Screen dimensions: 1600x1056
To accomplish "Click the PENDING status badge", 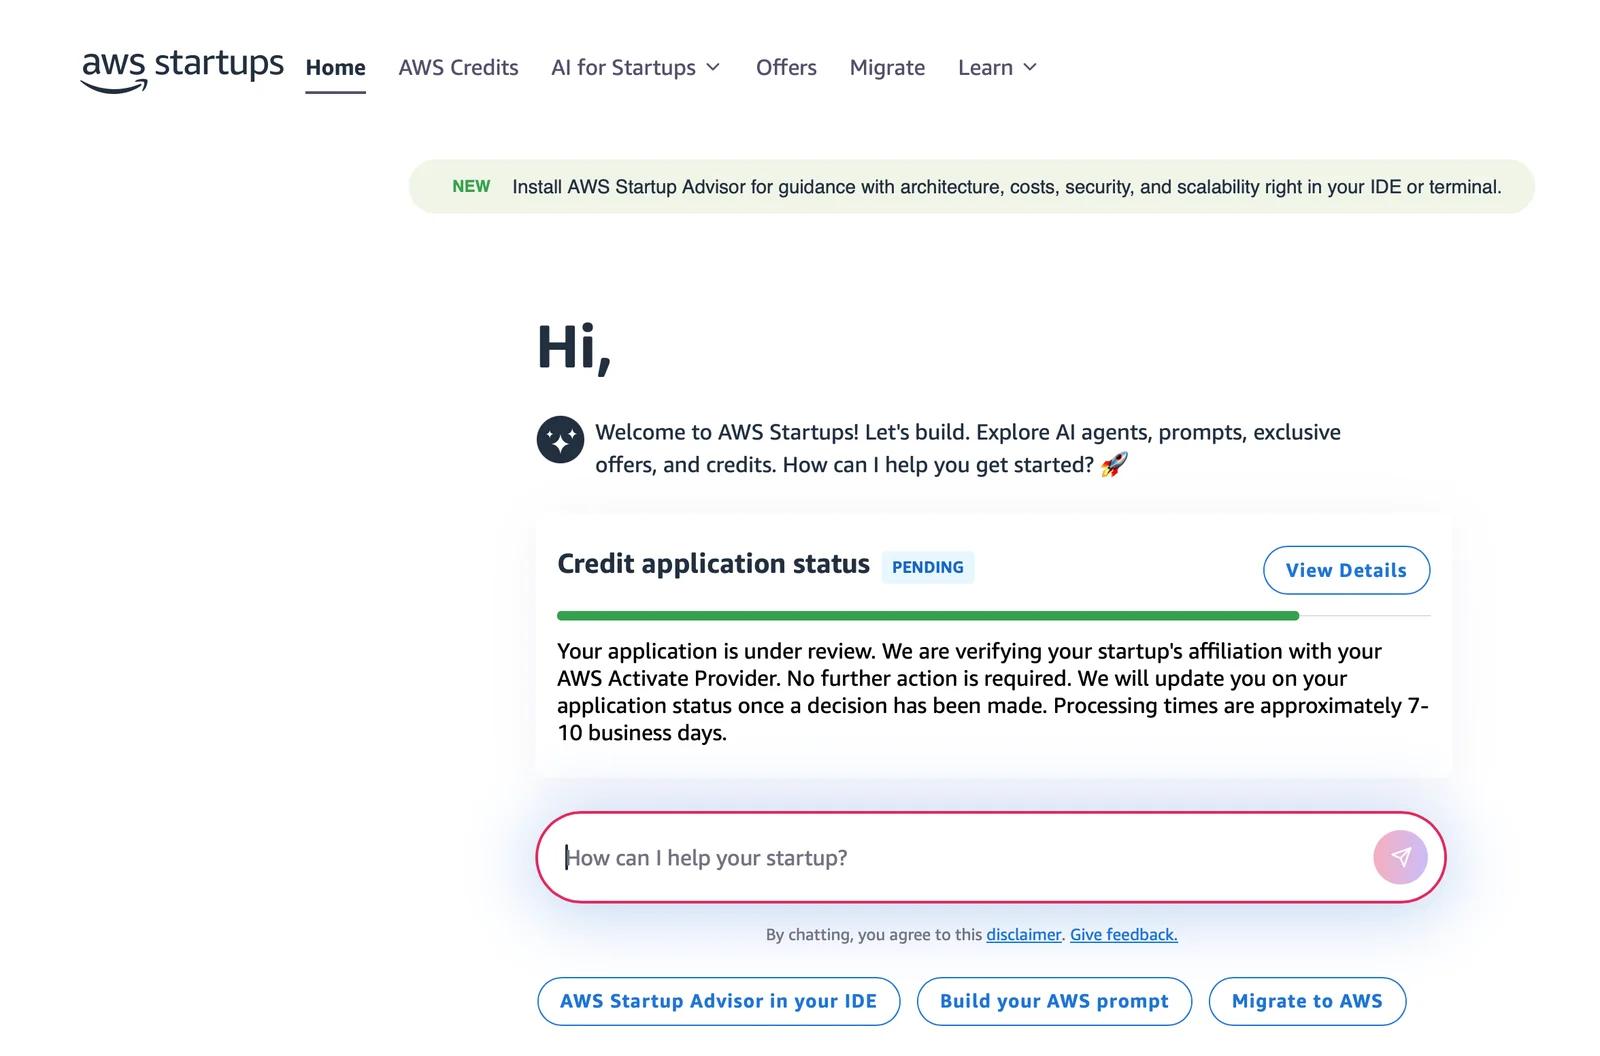I will pyautogui.click(x=928, y=567).
